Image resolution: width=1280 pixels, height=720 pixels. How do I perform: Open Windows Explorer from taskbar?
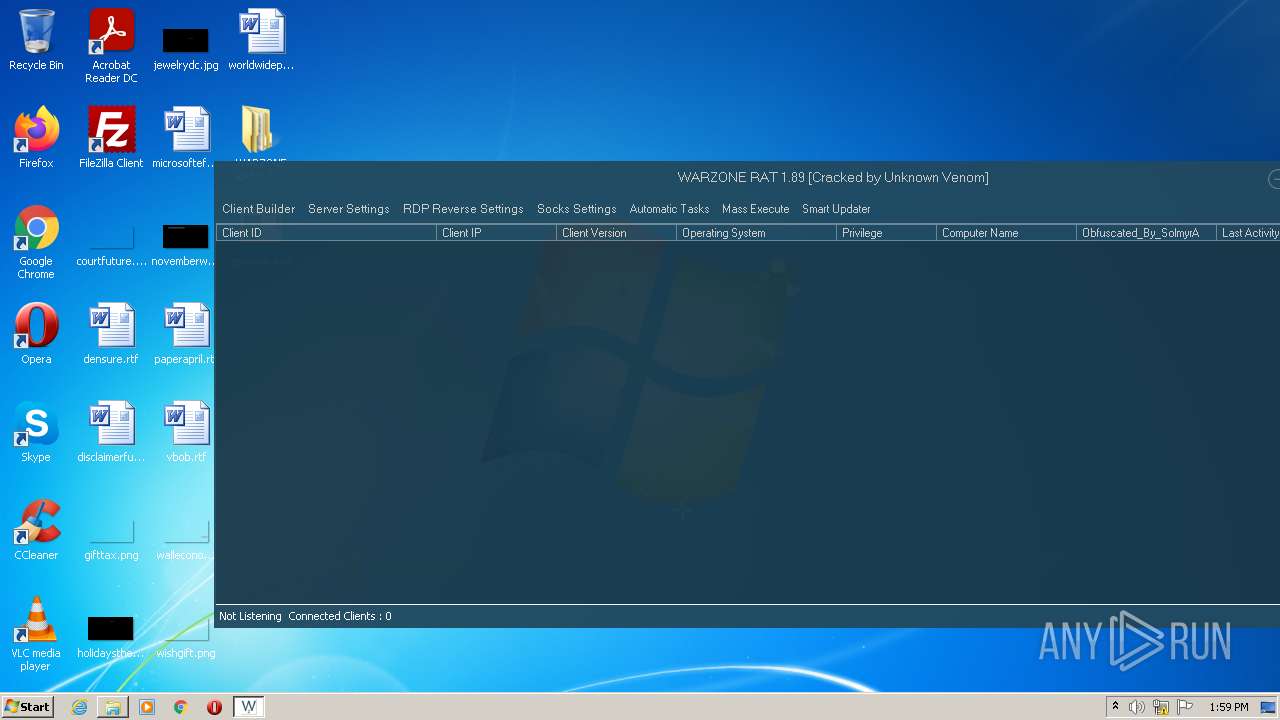(113, 707)
